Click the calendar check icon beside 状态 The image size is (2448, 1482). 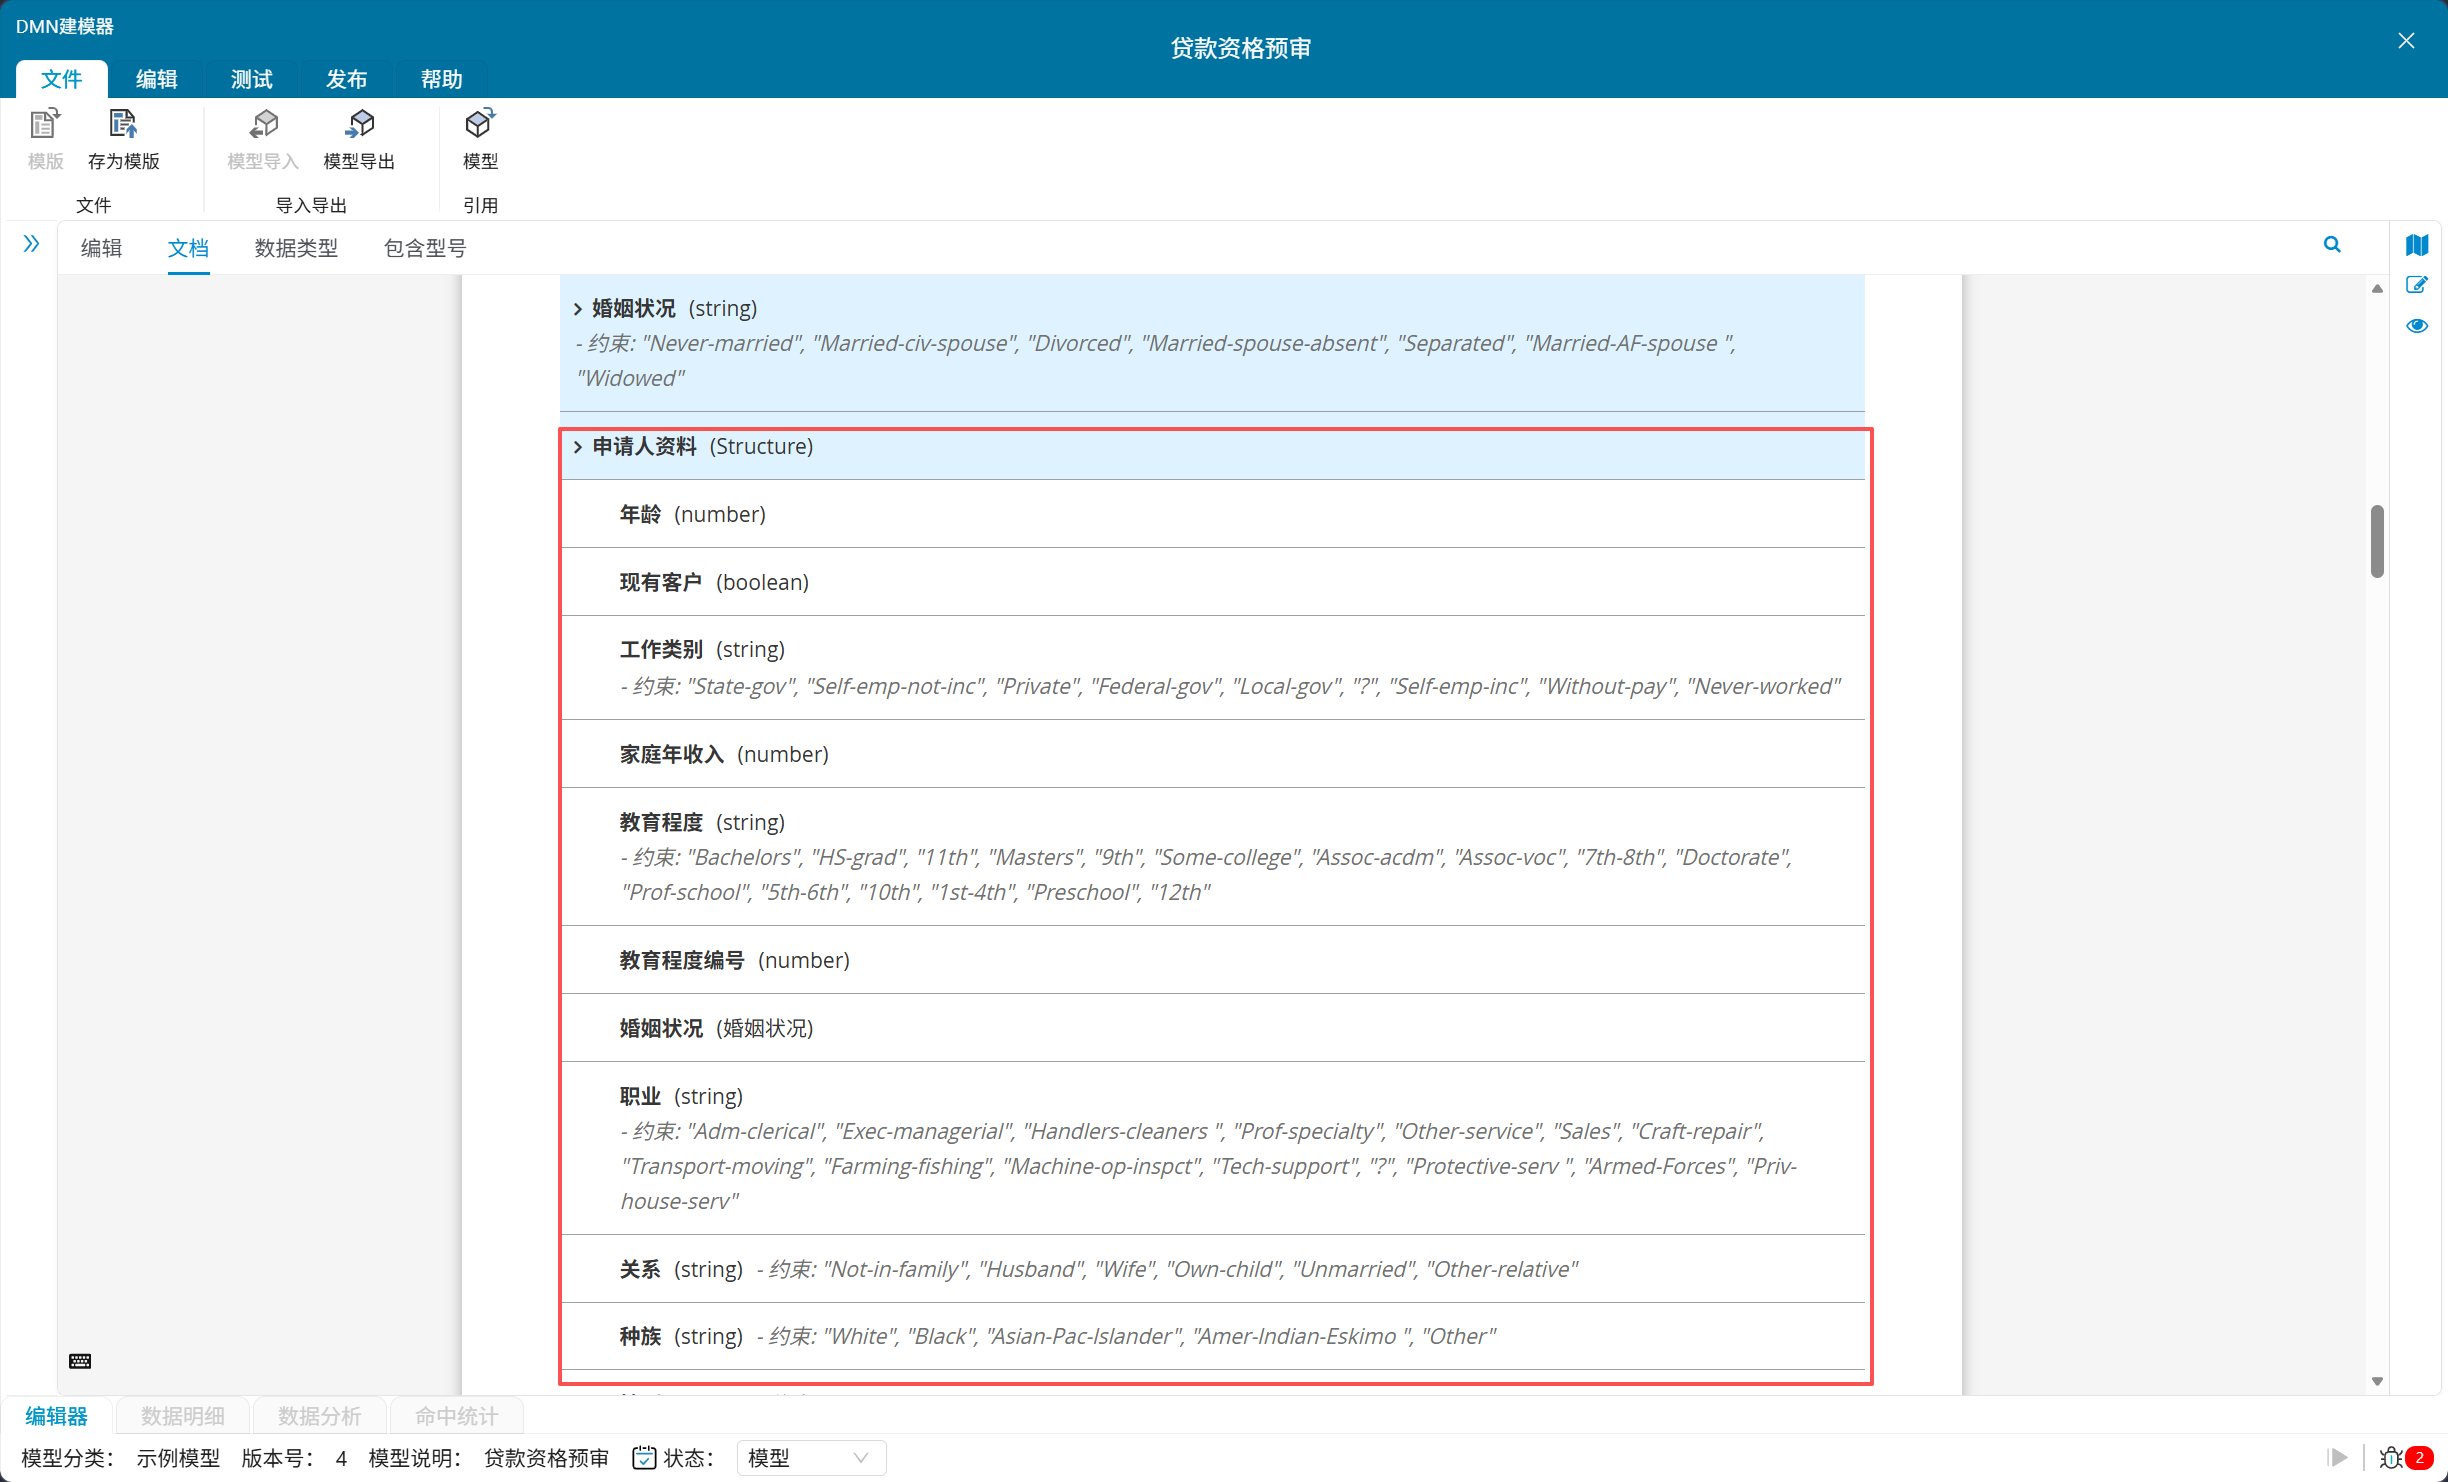point(644,1458)
